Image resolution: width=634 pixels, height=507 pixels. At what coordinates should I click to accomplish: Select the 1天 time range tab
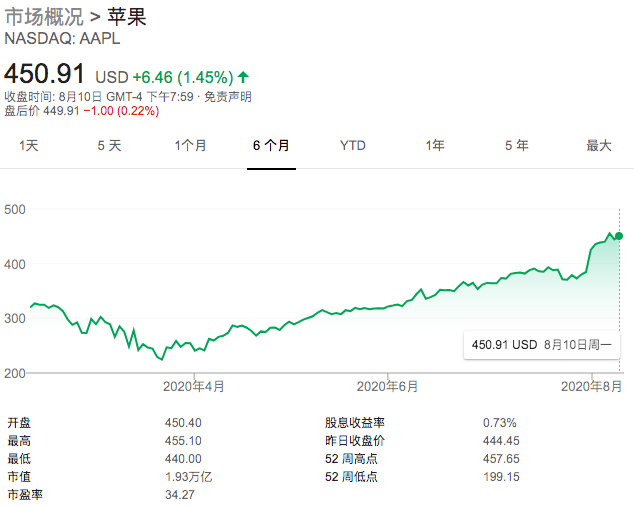pyautogui.click(x=29, y=146)
